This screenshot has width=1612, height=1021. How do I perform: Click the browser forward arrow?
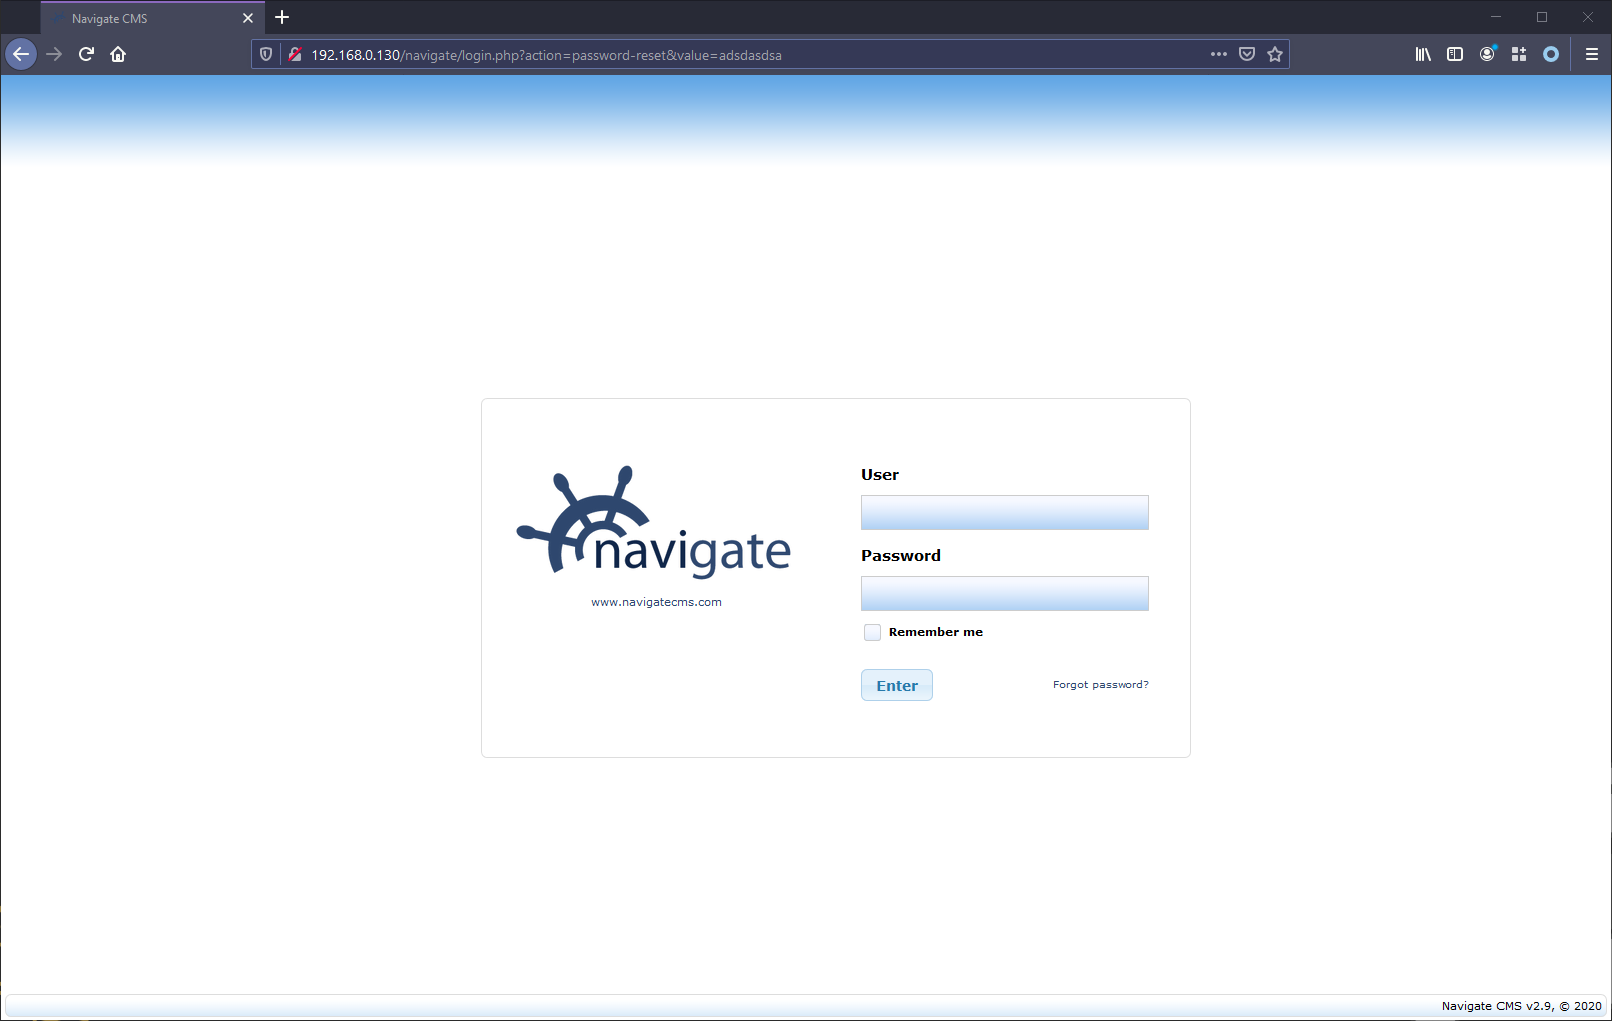click(54, 54)
